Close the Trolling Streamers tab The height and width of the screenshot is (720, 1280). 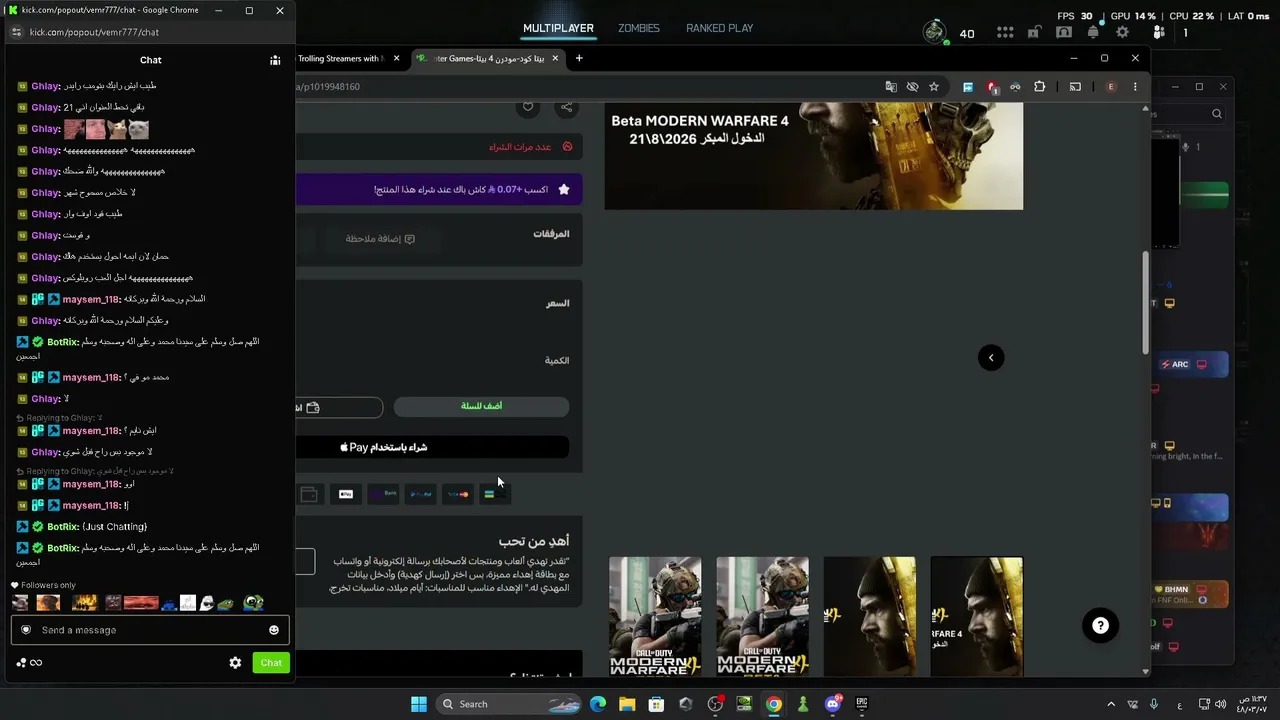click(x=396, y=59)
